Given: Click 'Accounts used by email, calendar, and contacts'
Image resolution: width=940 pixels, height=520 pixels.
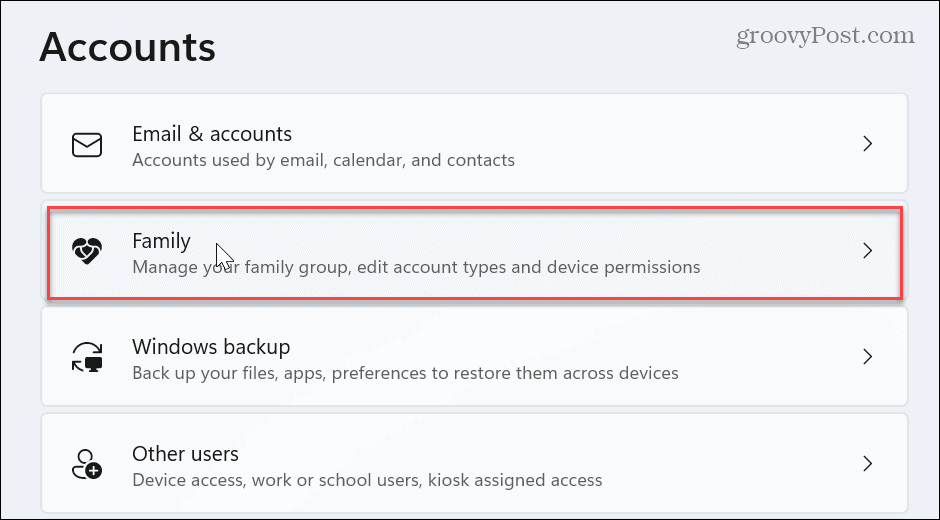Looking at the screenshot, I should point(323,160).
